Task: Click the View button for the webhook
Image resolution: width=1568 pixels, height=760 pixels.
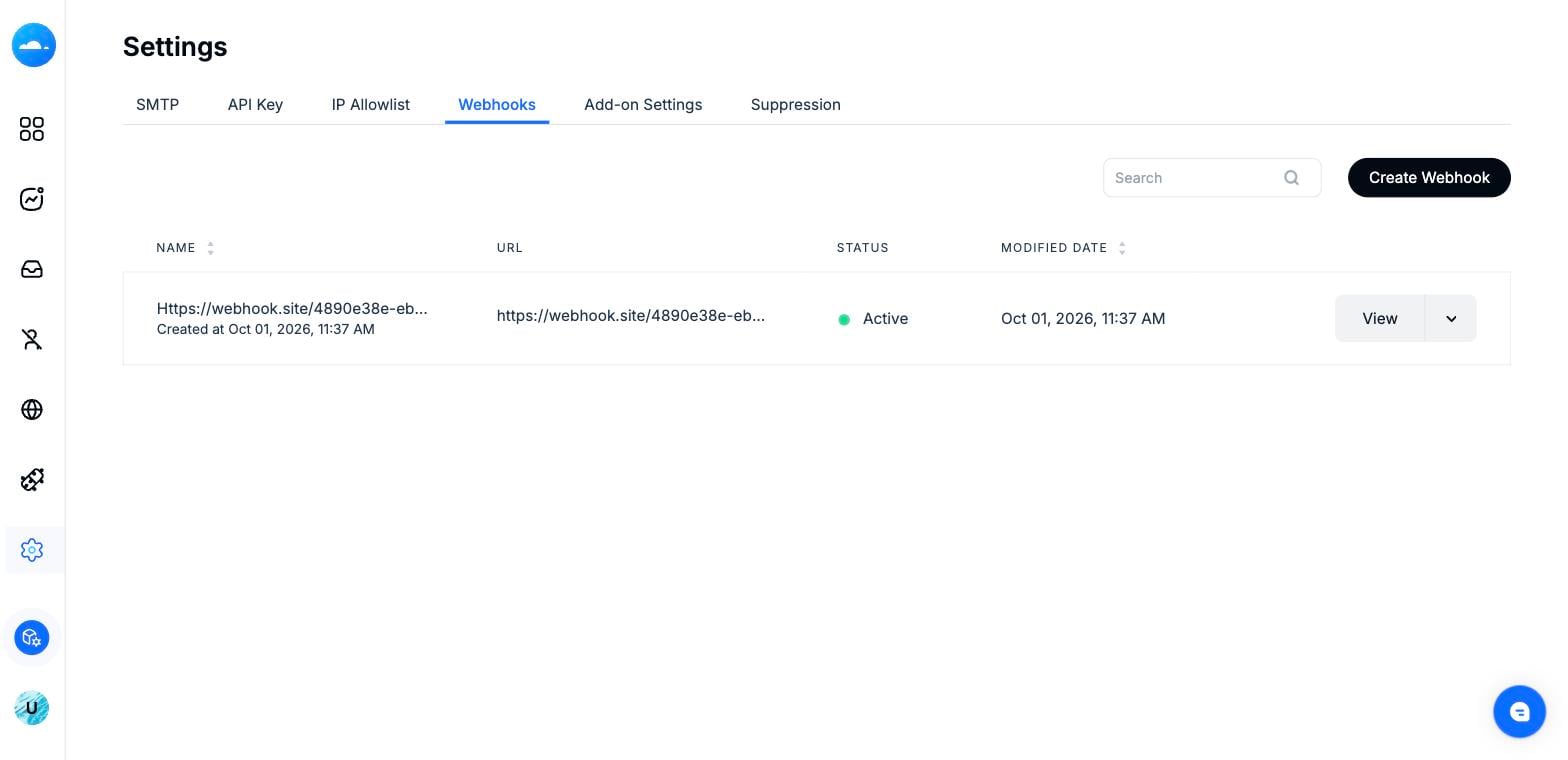Action: click(x=1380, y=318)
